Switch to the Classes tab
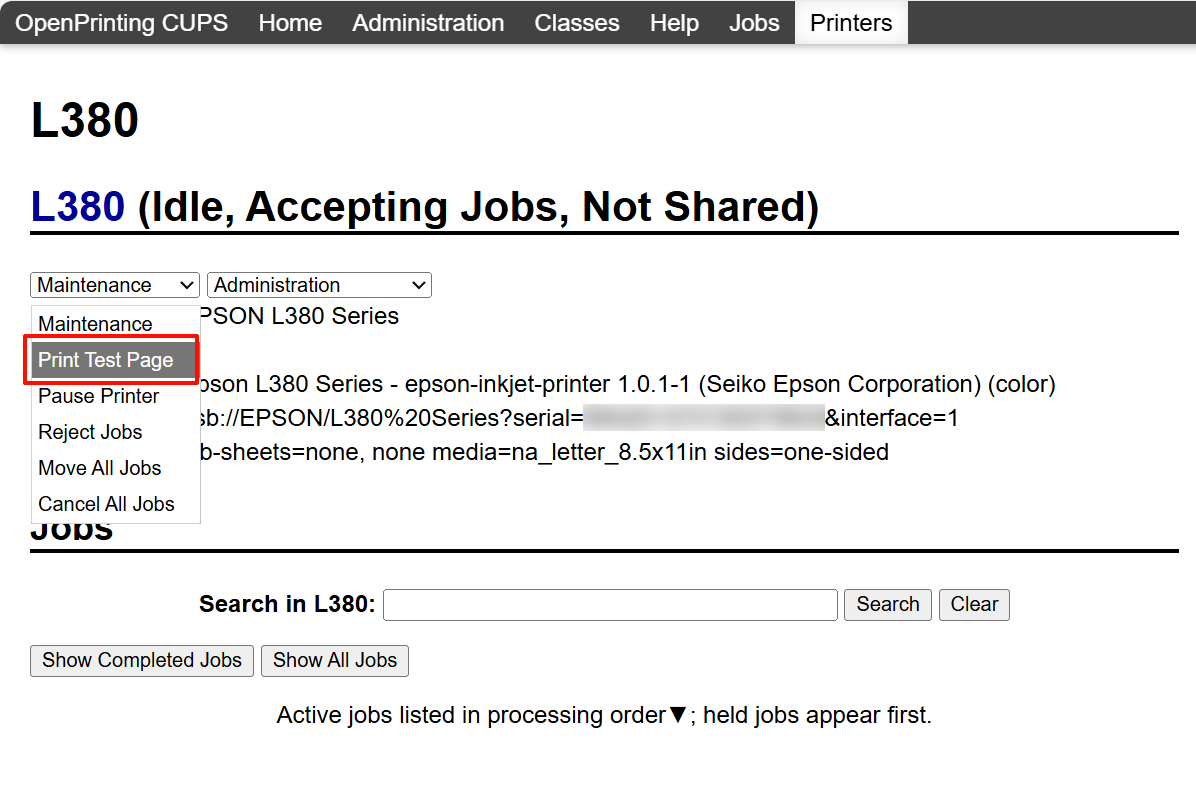 tap(577, 23)
